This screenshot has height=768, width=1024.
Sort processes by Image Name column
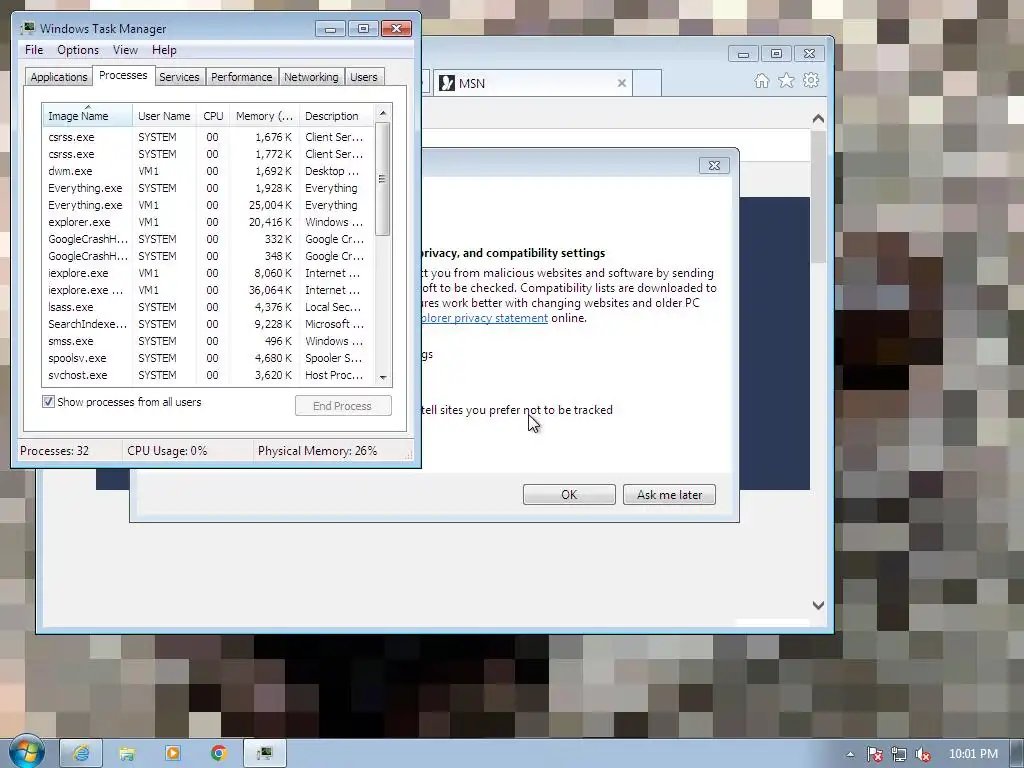tap(88, 116)
